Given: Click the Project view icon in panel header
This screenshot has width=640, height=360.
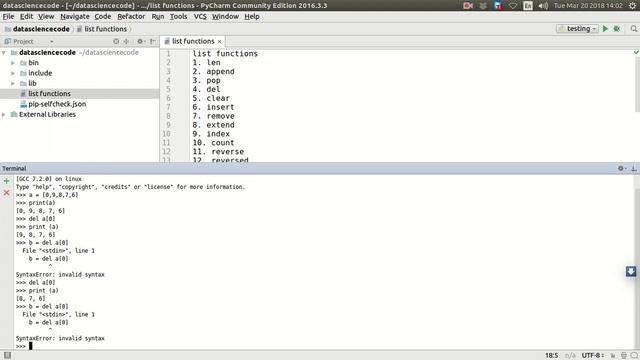Looking at the screenshot, I should click(7, 41).
